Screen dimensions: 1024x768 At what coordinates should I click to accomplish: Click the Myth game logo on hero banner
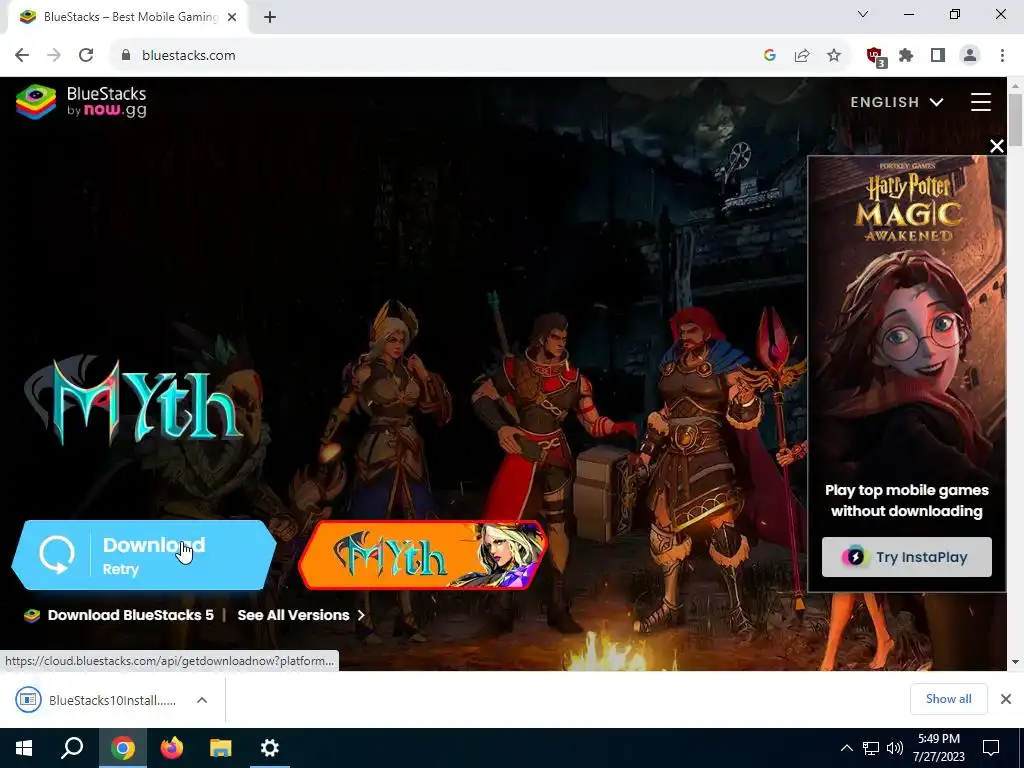134,402
